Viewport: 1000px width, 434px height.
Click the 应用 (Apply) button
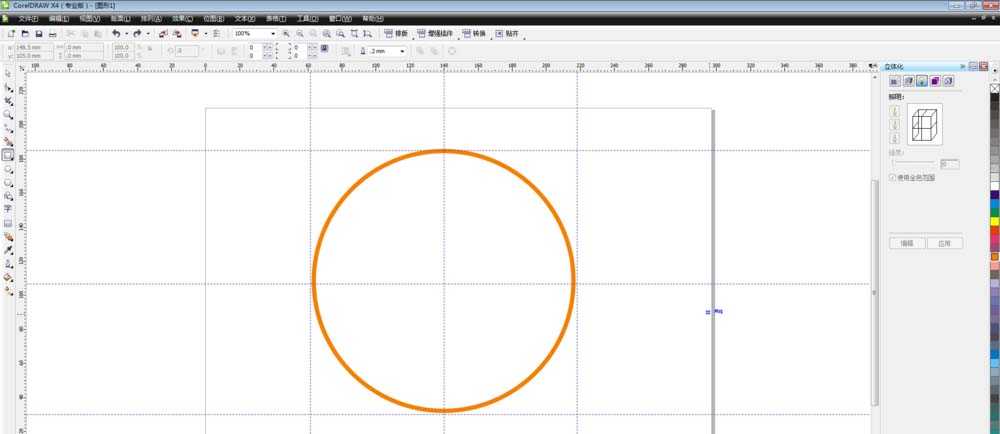coord(944,243)
